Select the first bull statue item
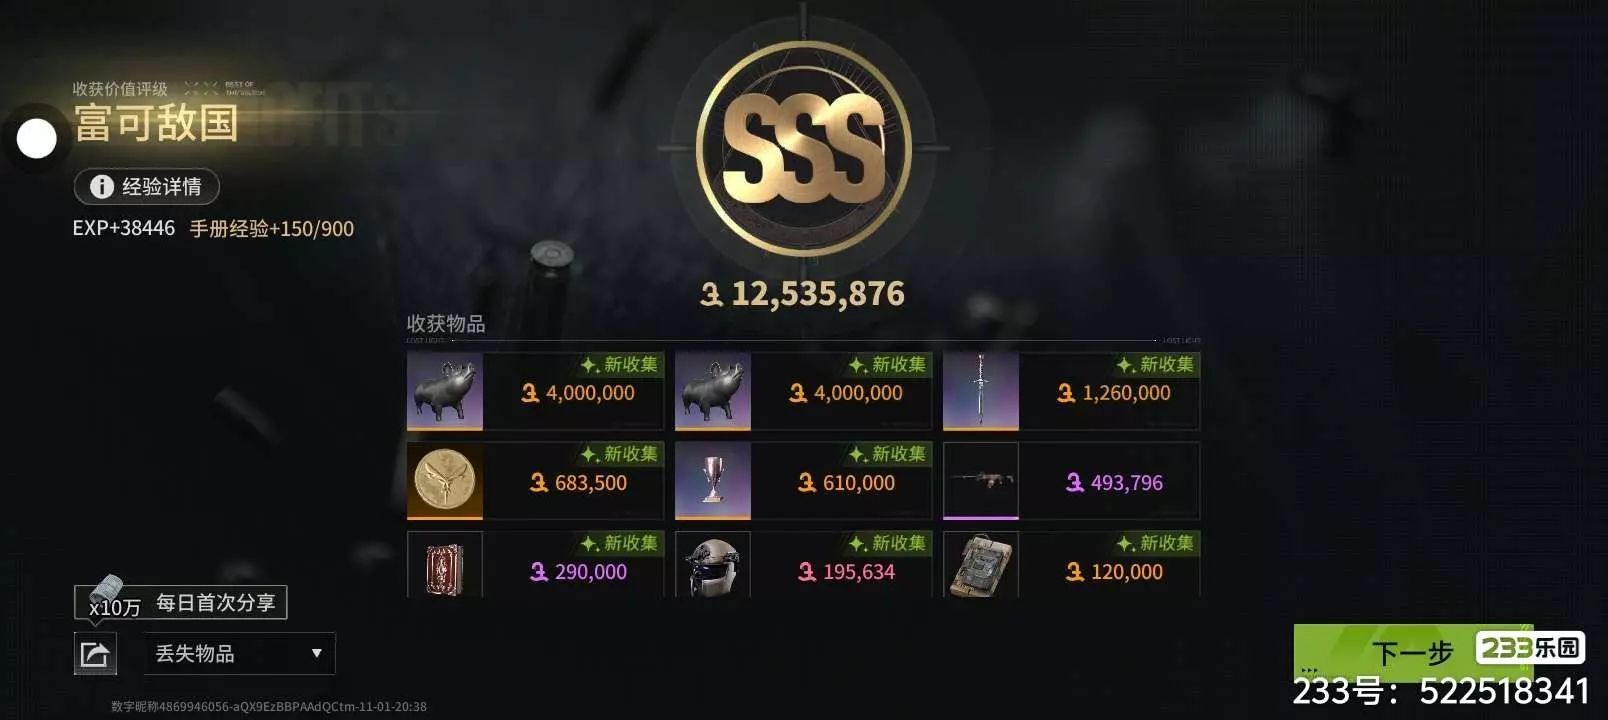Screen dimensions: 1608x720 point(444,391)
